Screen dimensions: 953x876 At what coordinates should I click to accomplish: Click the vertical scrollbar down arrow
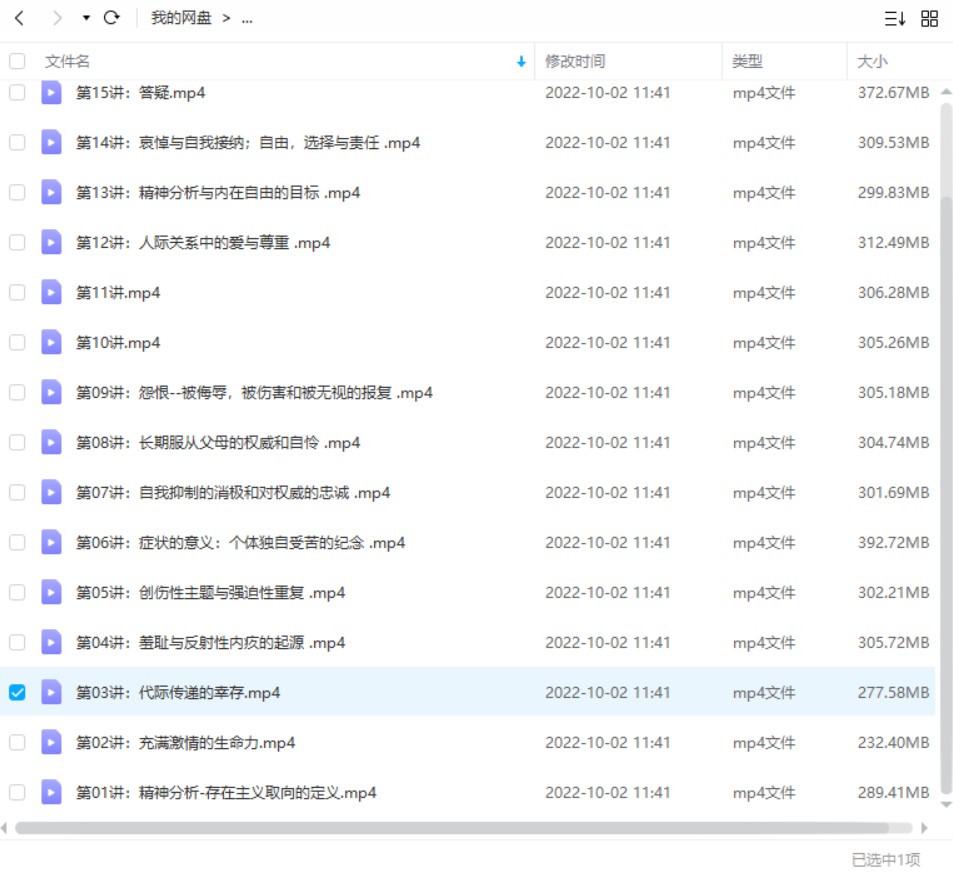point(946,805)
